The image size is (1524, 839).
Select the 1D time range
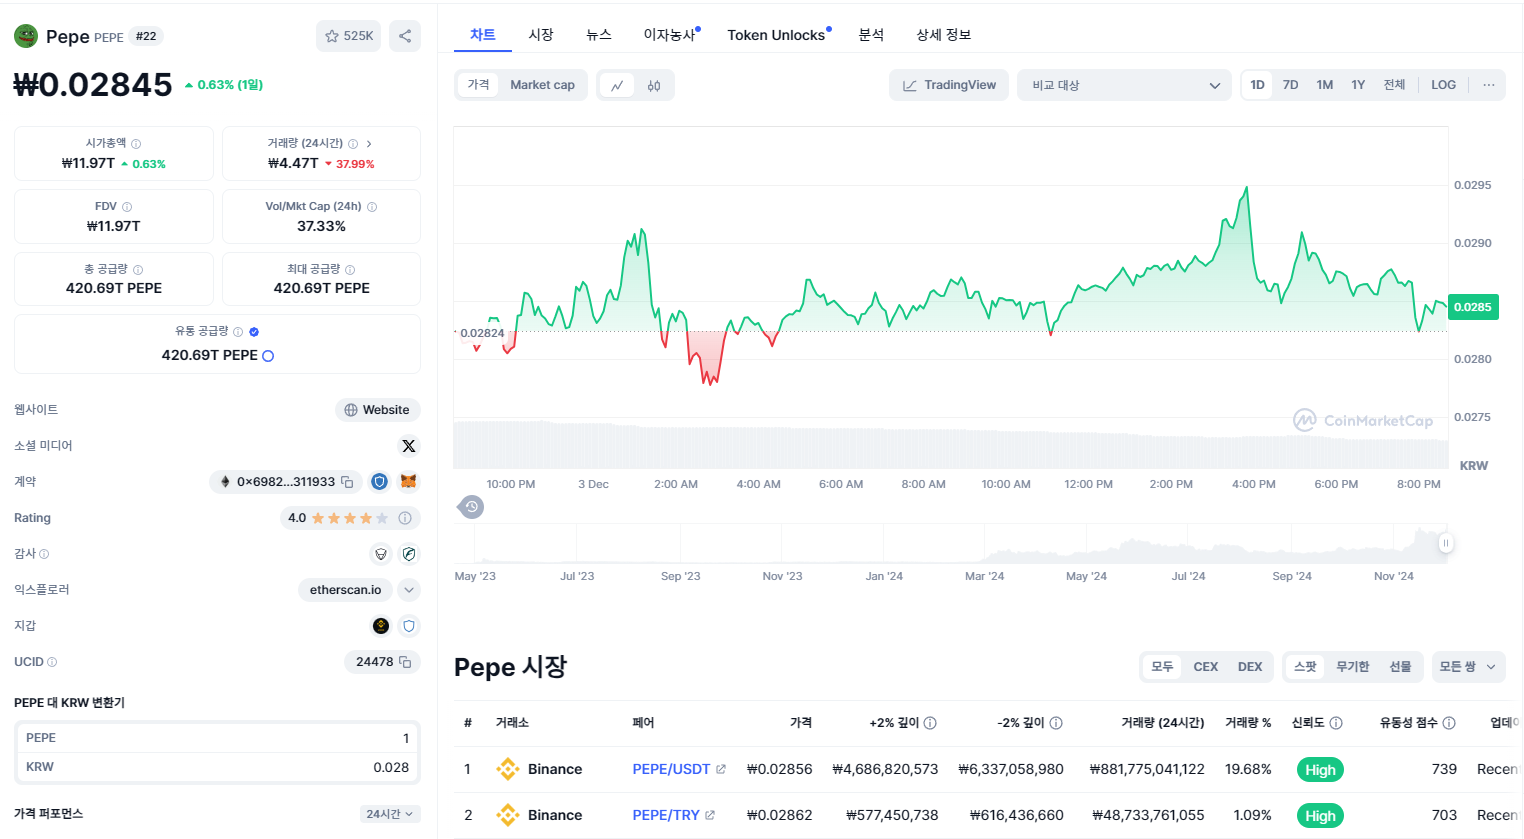pyautogui.click(x=1257, y=85)
